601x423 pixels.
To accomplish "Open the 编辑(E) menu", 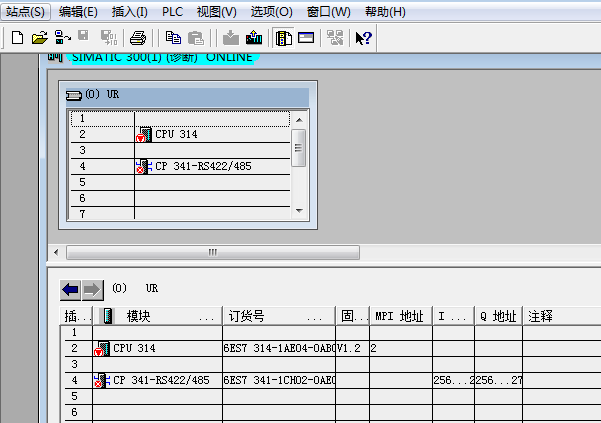I will [78, 12].
